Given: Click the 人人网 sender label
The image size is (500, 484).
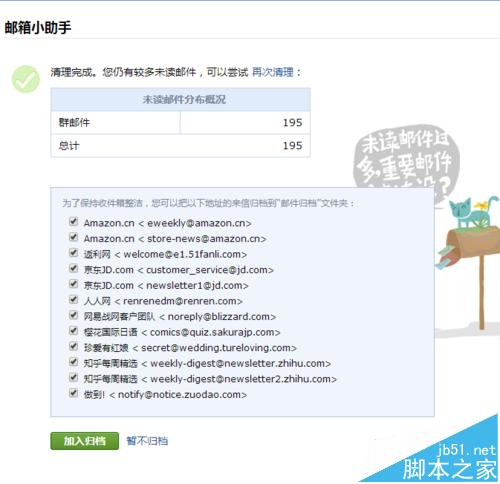Looking at the screenshot, I should tap(163, 301).
